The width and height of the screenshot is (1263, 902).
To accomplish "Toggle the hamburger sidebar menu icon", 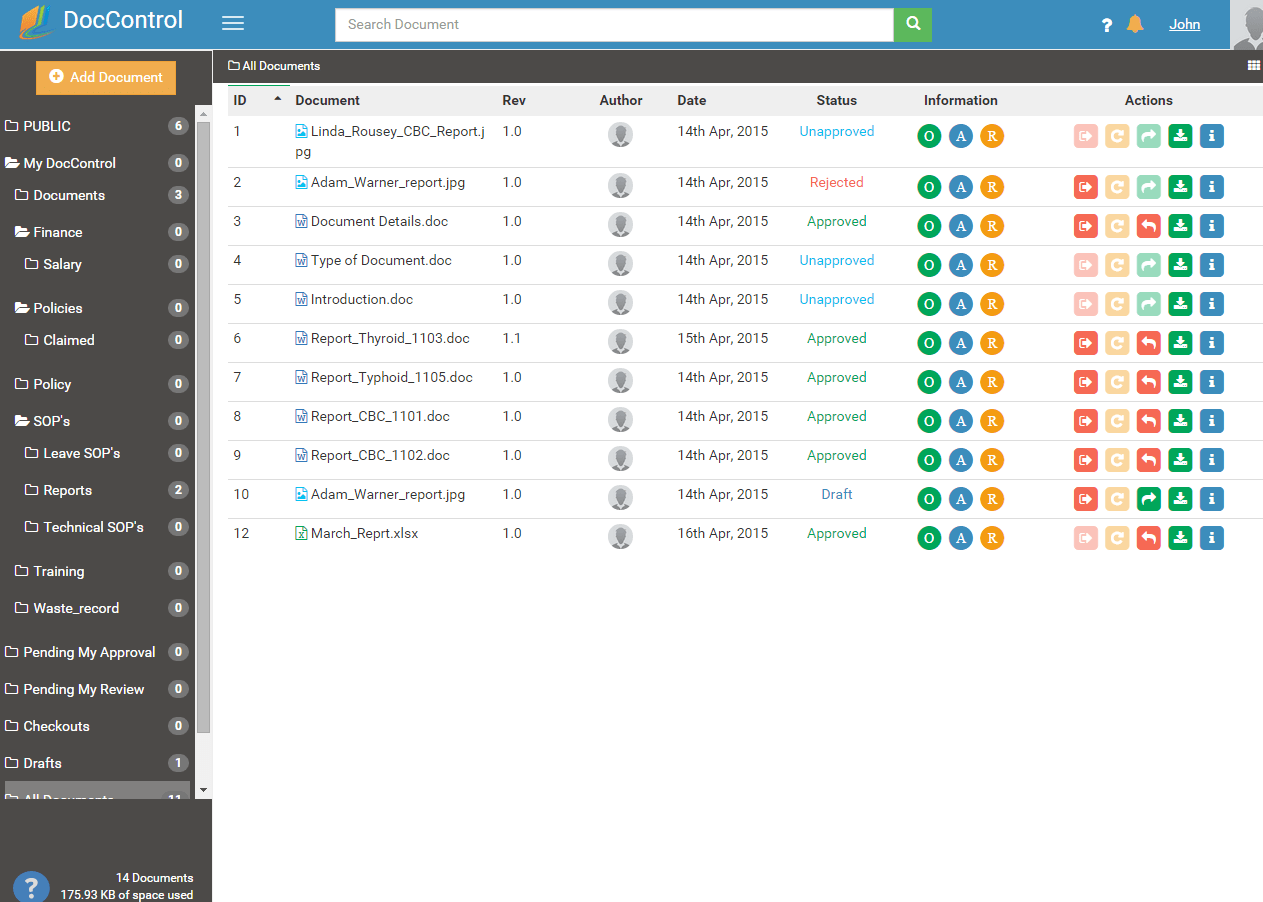I will tap(233, 24).
